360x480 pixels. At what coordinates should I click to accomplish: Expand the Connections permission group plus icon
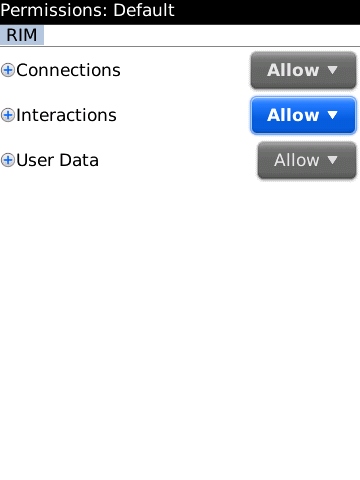pos(8,70)
